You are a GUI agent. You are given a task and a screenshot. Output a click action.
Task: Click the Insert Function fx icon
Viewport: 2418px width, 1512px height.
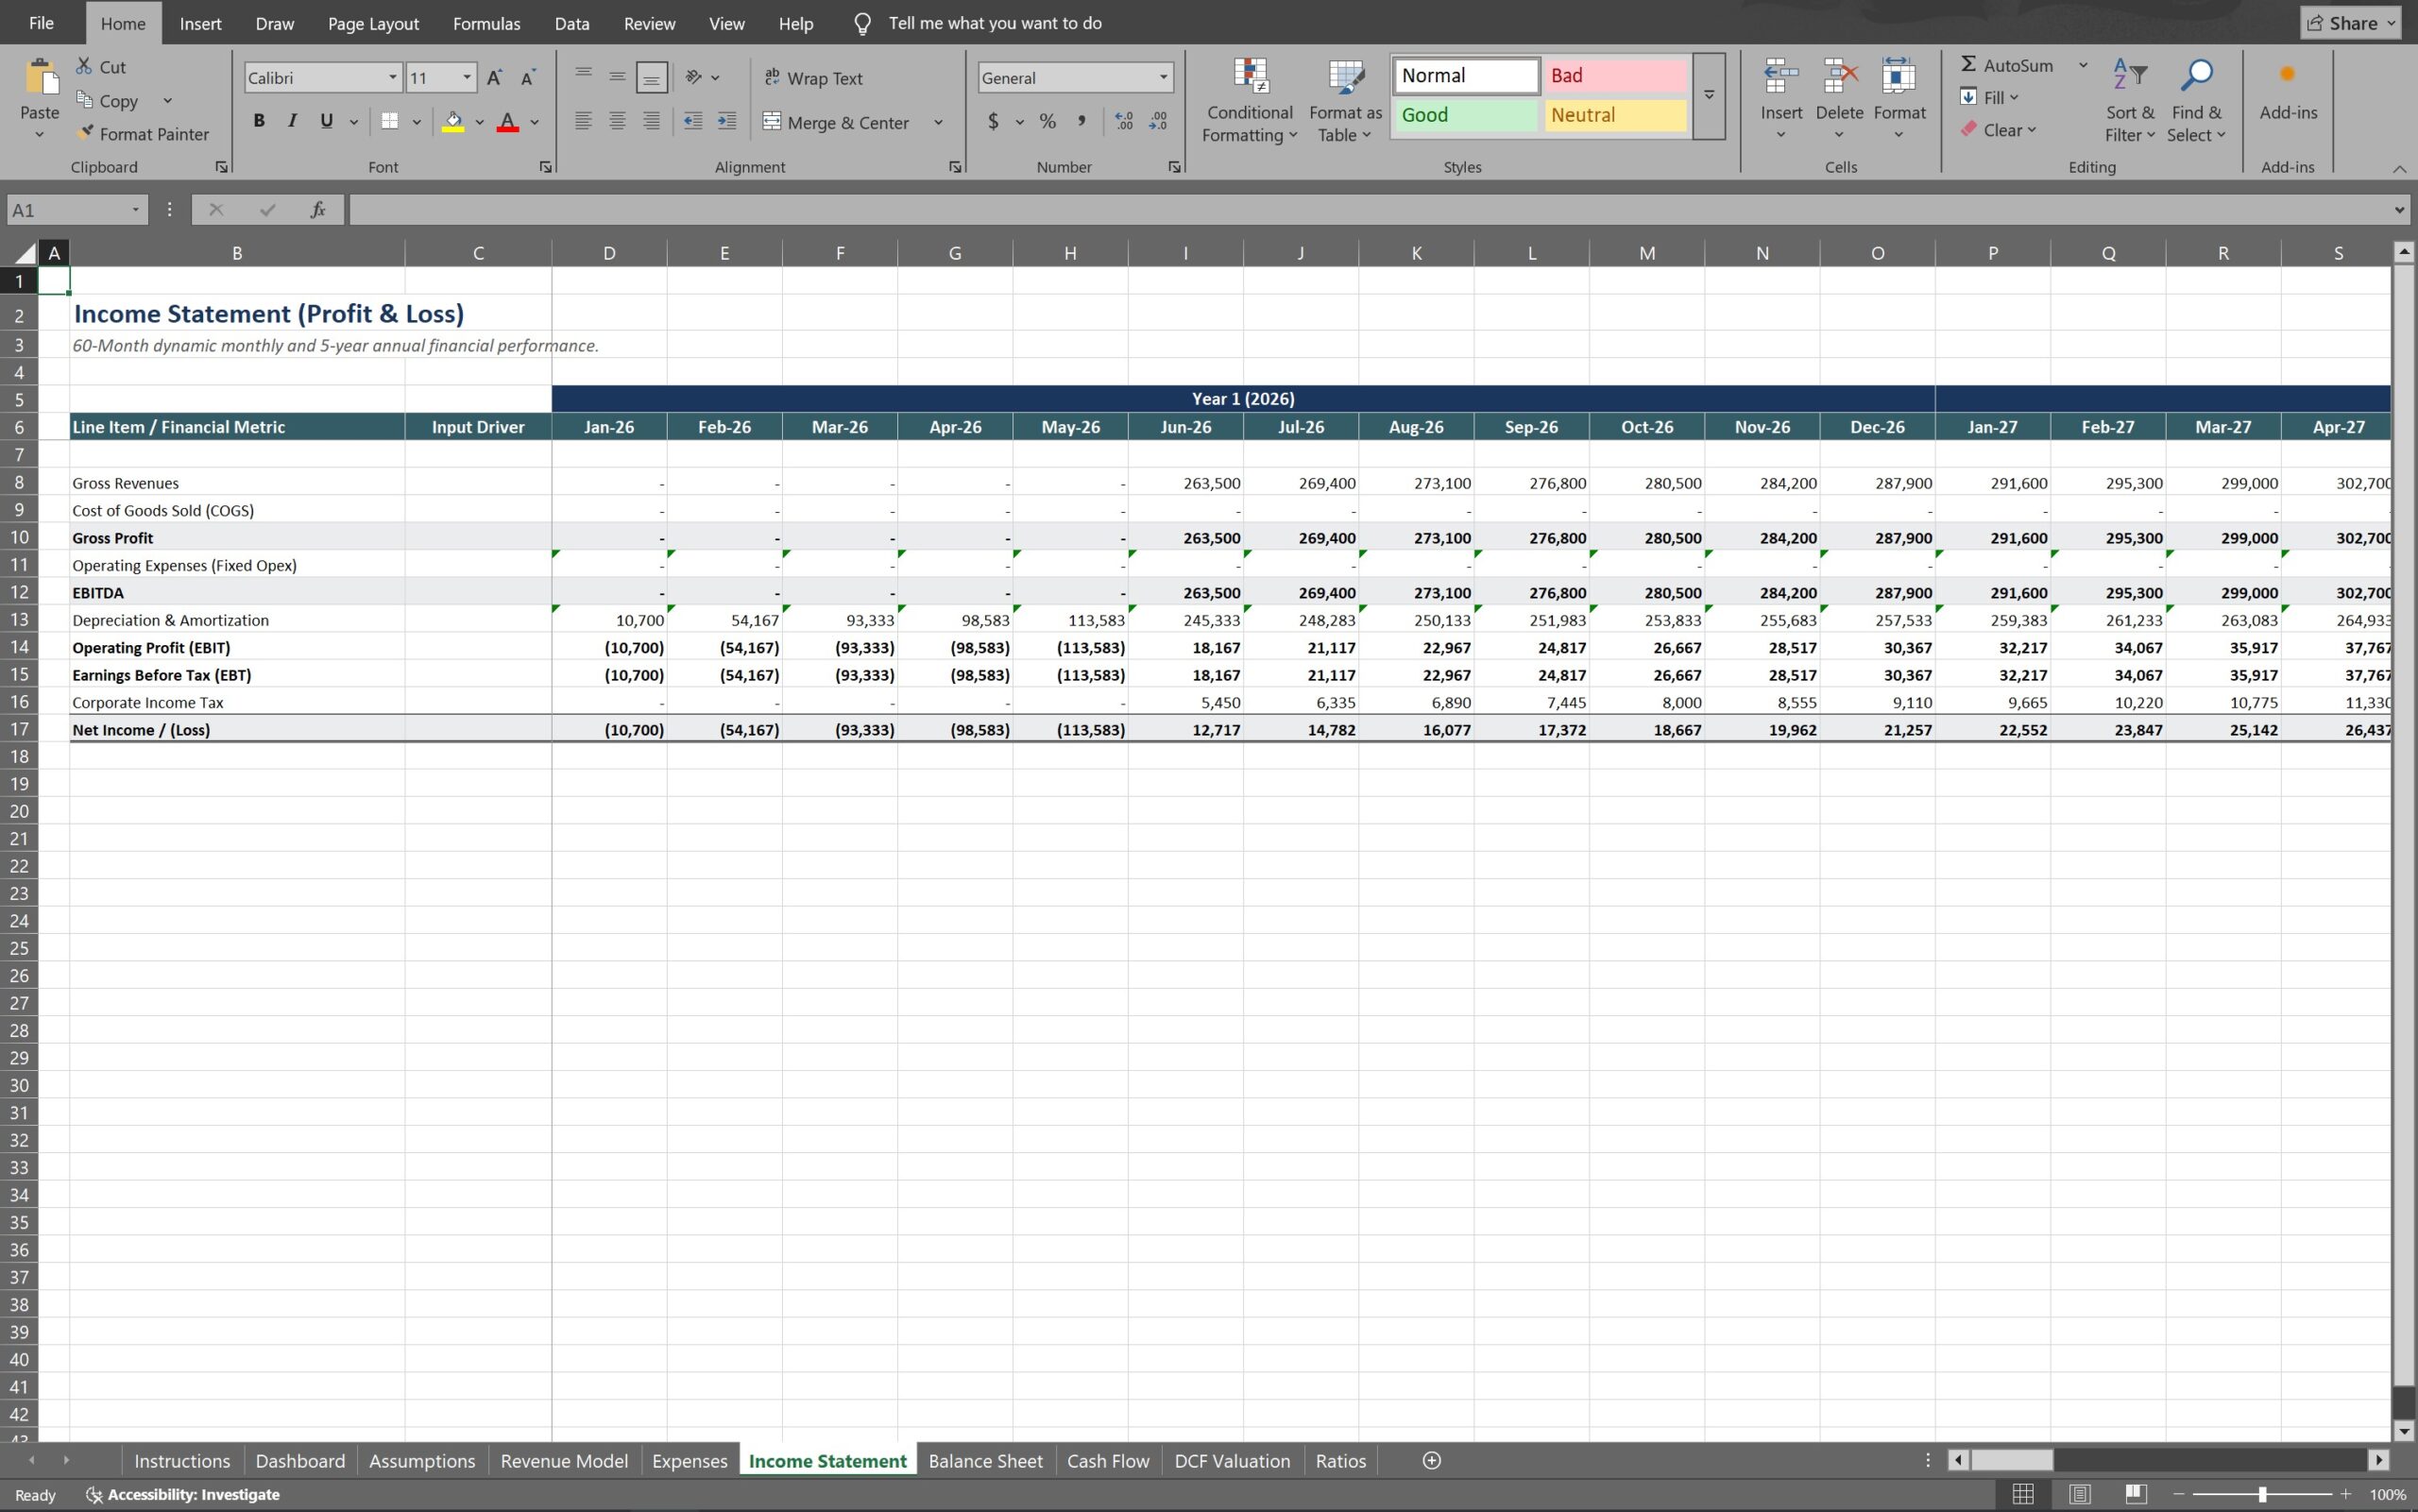click(x=318, y=209)
